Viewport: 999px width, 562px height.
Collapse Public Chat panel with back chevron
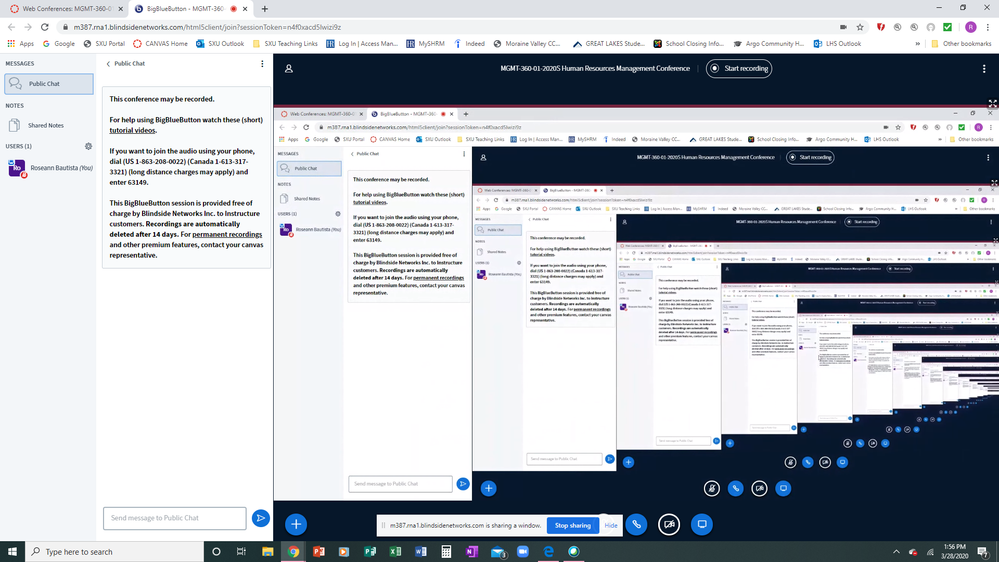click(109, 63)
